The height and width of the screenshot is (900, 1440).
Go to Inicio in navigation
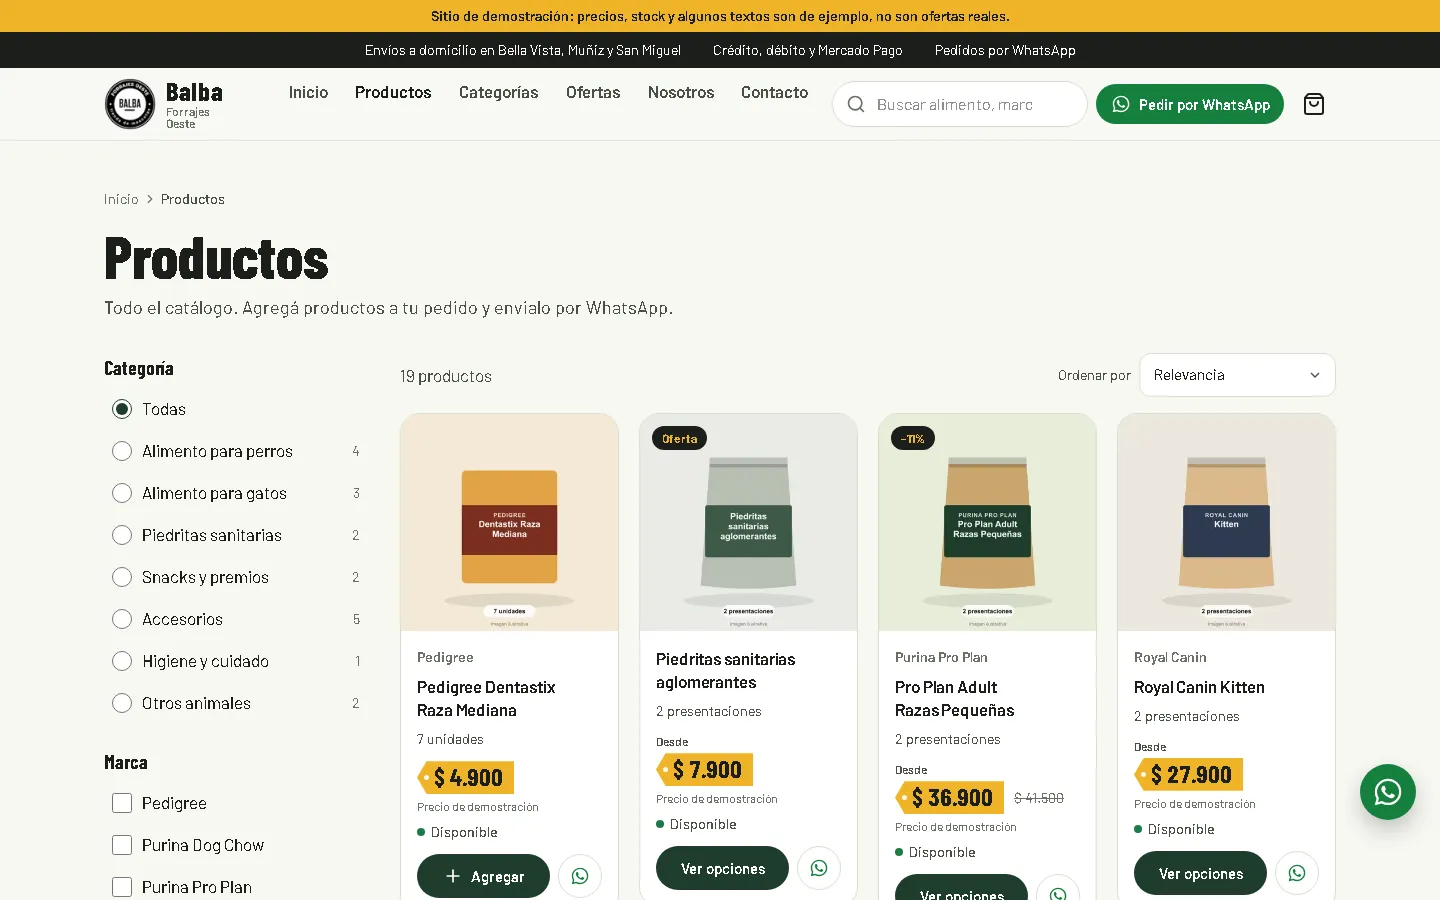click(308, 92)
